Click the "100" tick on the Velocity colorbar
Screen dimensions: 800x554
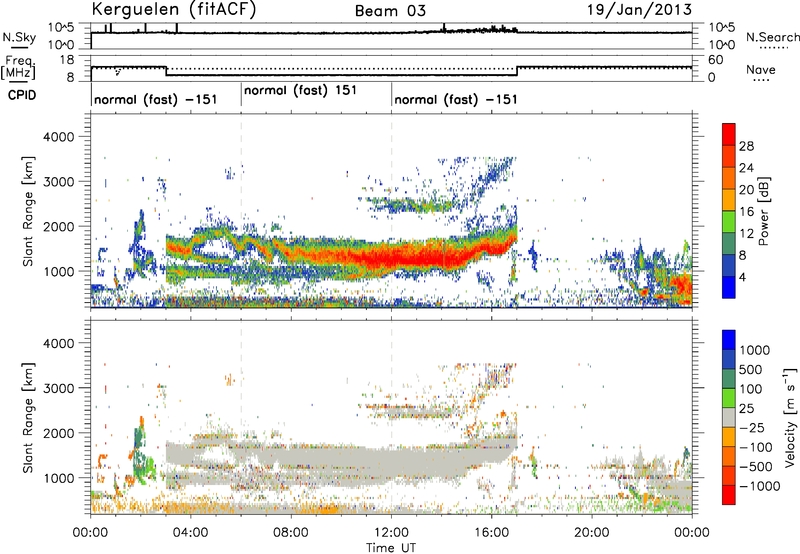tap(751, 389)
